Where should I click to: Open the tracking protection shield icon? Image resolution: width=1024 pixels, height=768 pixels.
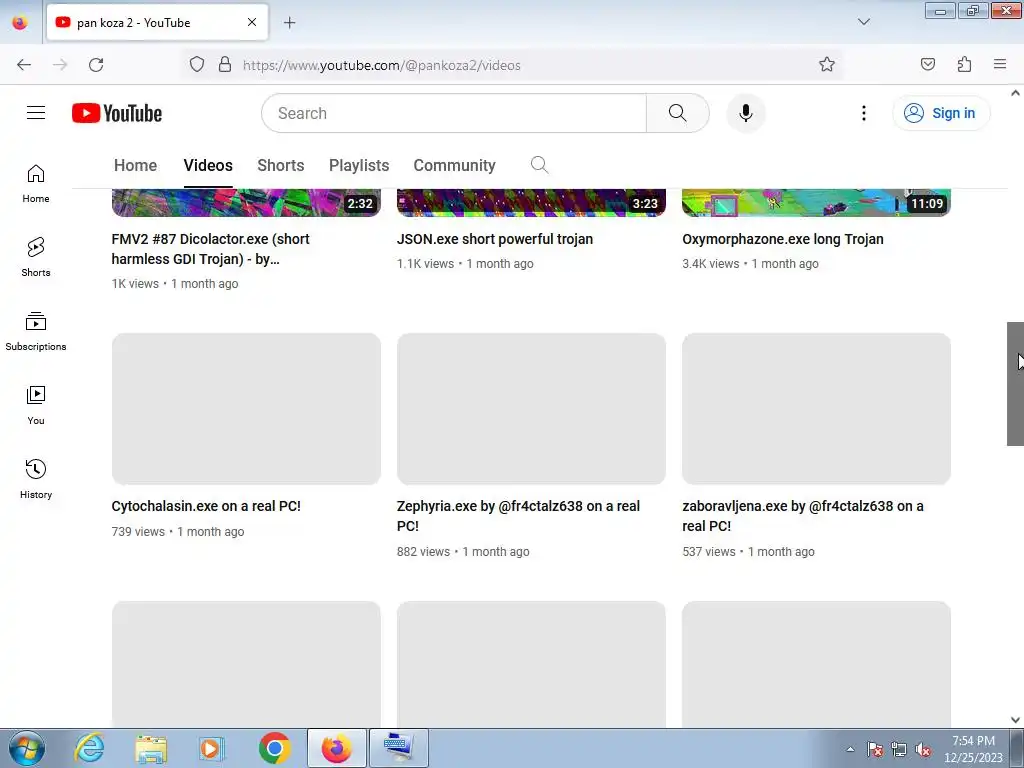pos(197,65)
